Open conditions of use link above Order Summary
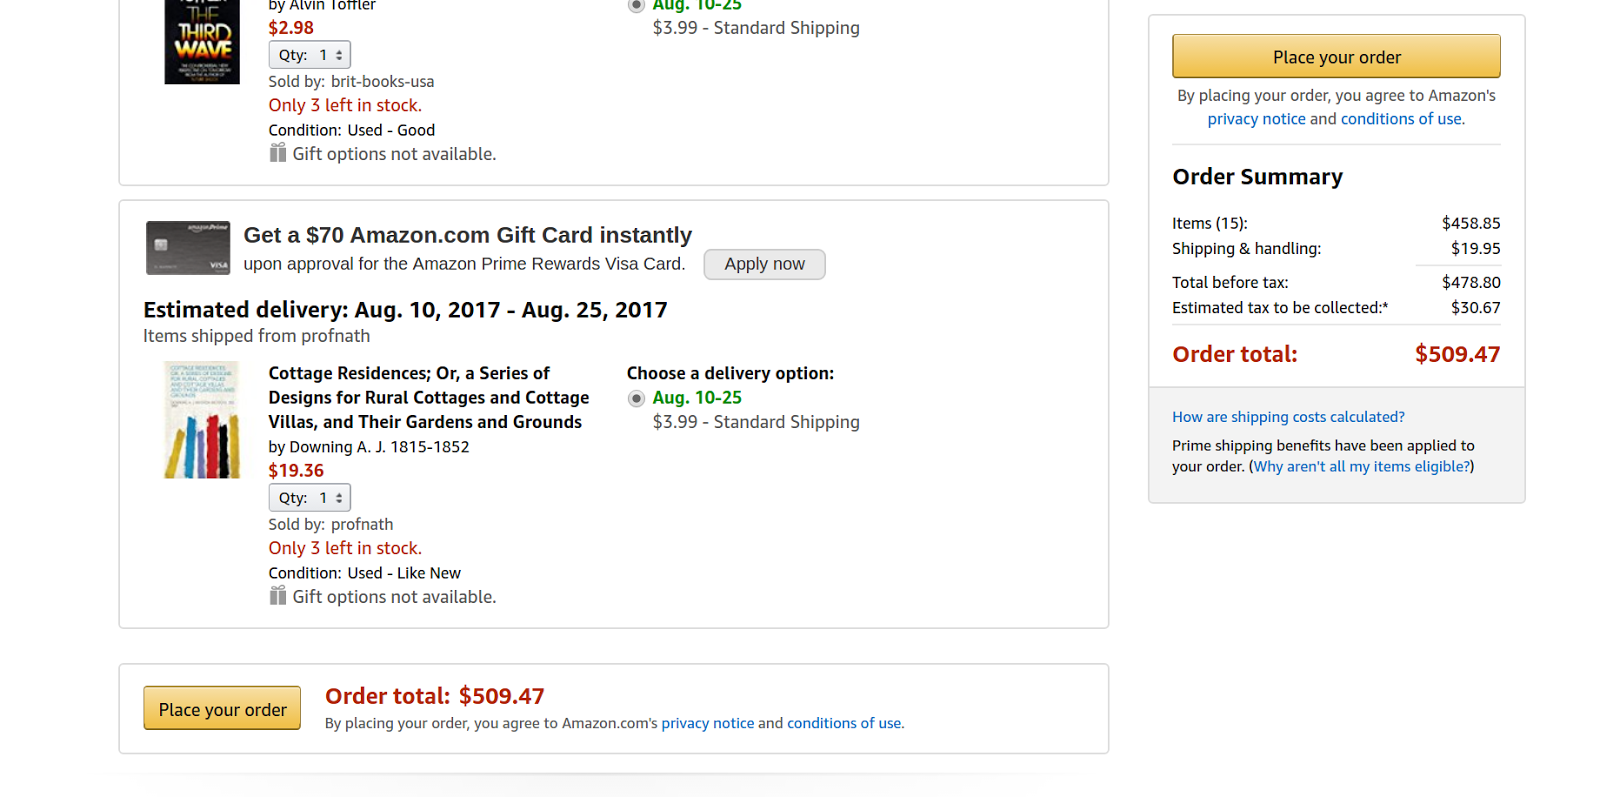This screenshot has width=1600, height=797. [x=1402, y=119]
